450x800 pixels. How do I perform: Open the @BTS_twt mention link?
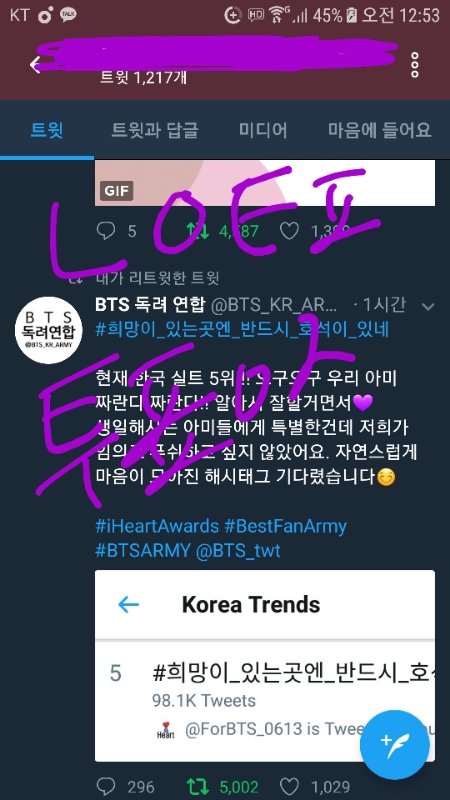(238, 551)
